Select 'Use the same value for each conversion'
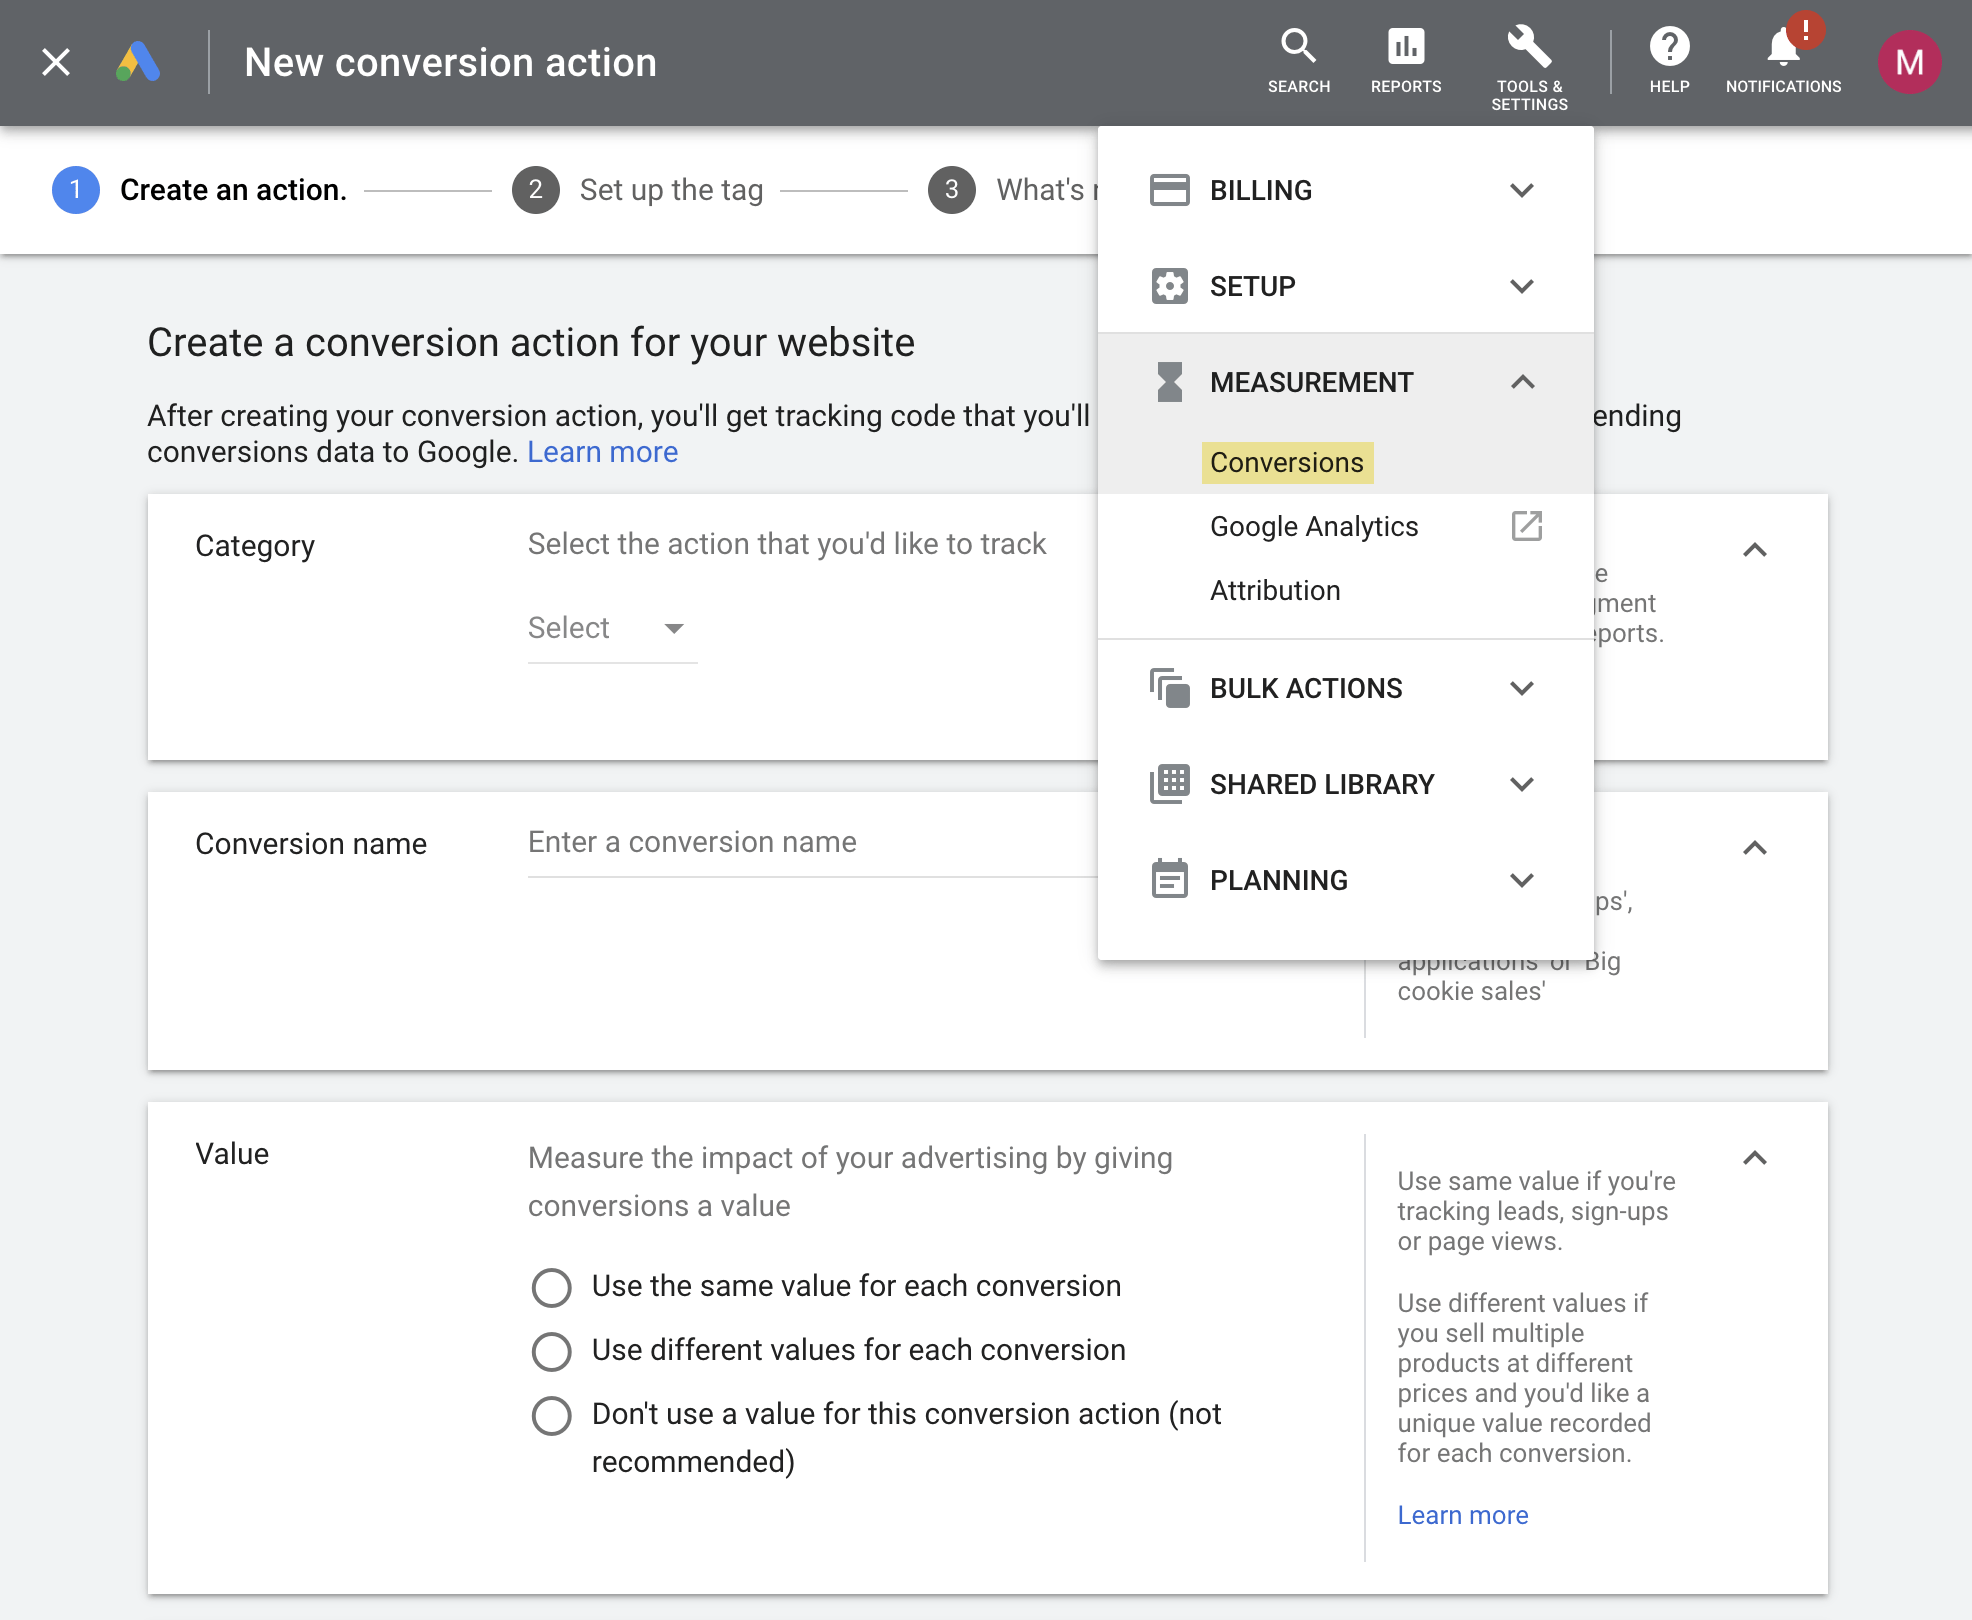This screenshot has width=1972, height=1620. [x=551, y=1287]
